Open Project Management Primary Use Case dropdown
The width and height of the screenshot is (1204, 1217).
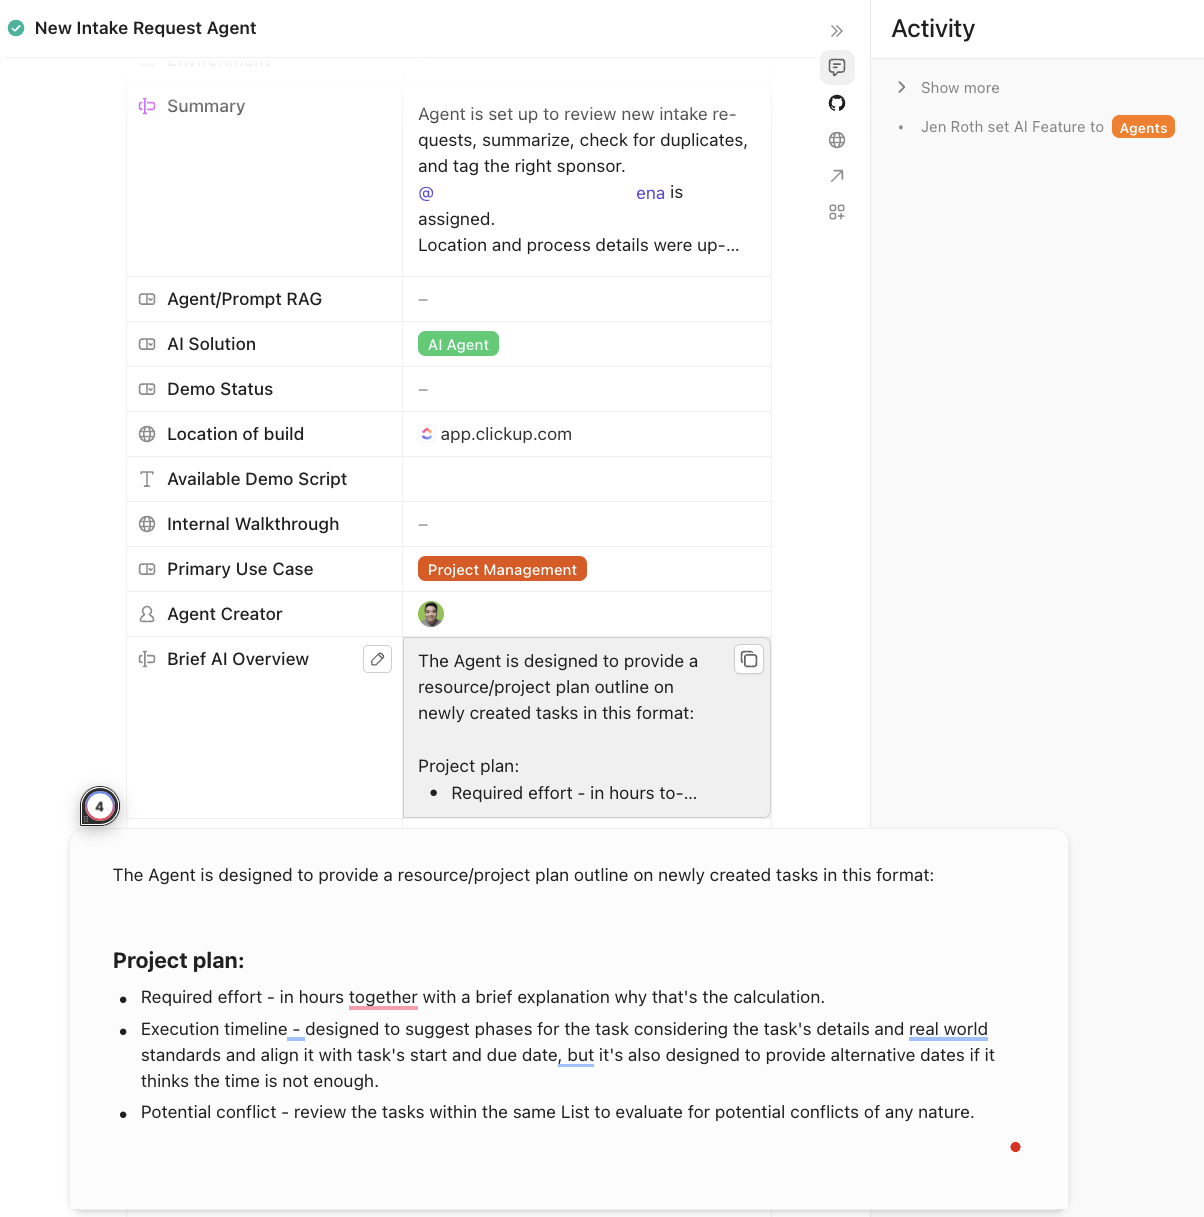click(502, 569)
